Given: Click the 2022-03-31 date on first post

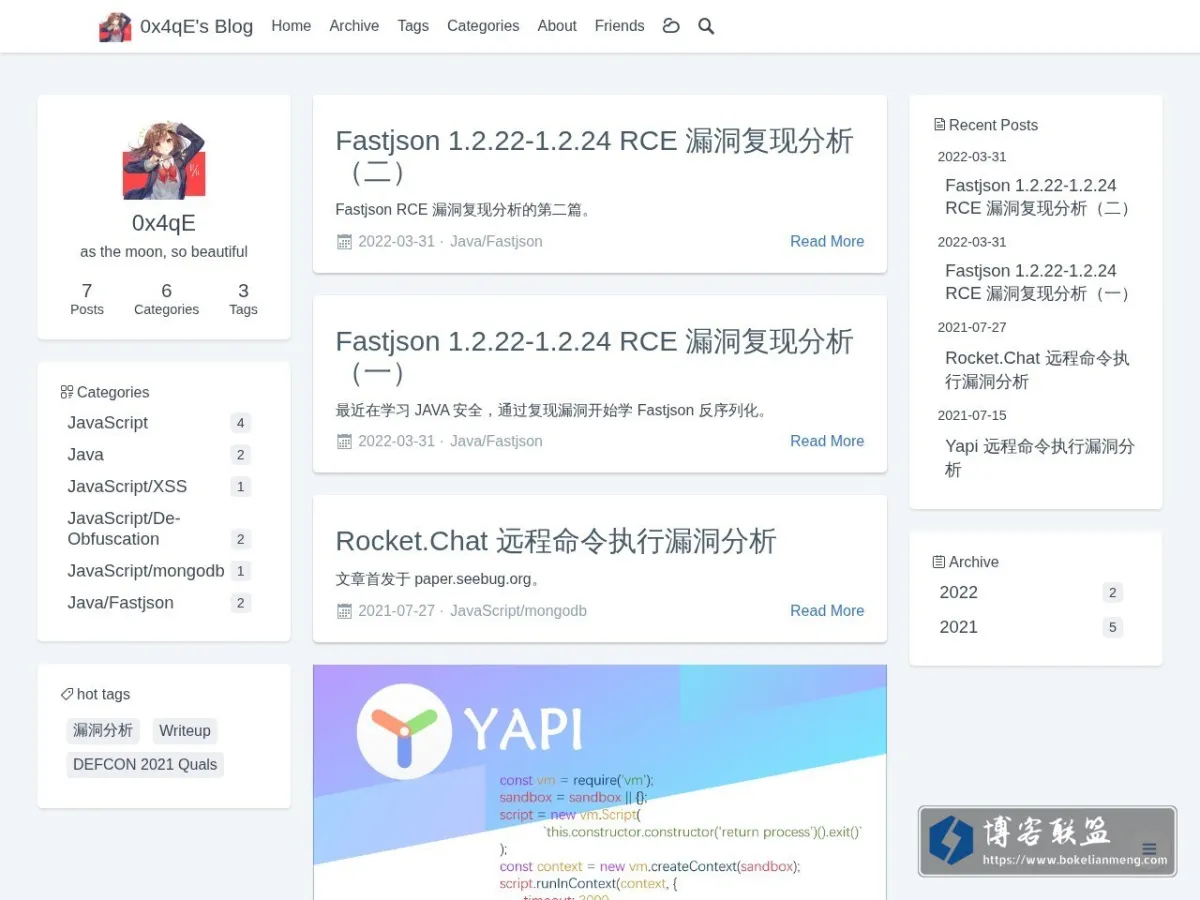Looking at the screenshot, I should tap(396, 241).
